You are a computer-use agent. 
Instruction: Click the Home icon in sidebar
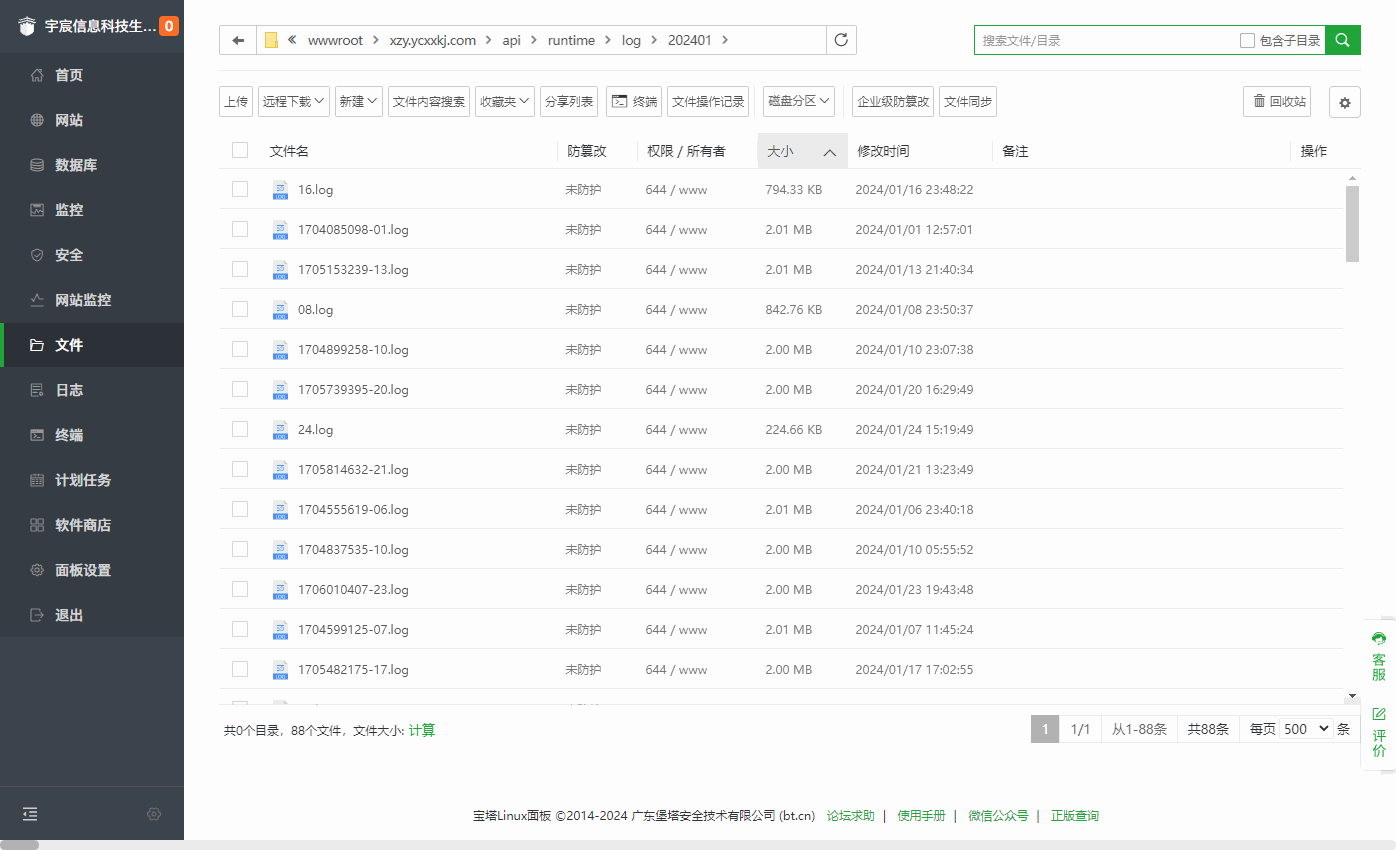pos(37,75)
